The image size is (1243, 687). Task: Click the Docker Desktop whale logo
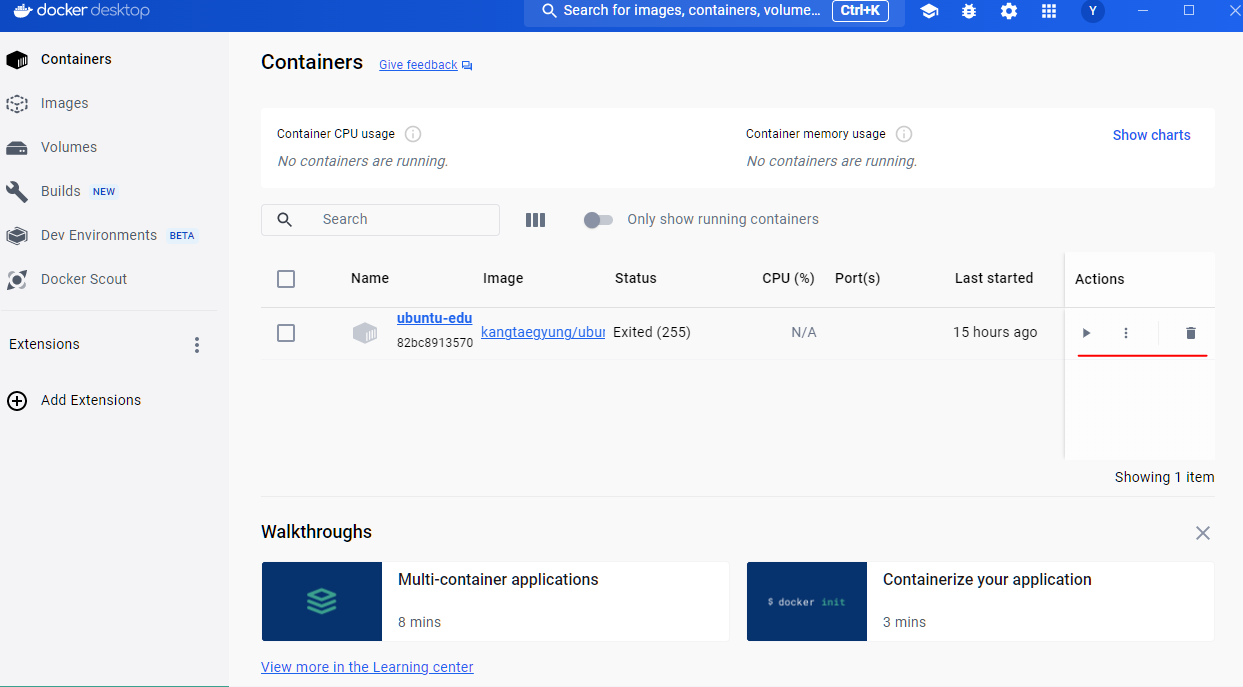pos(24,11)
